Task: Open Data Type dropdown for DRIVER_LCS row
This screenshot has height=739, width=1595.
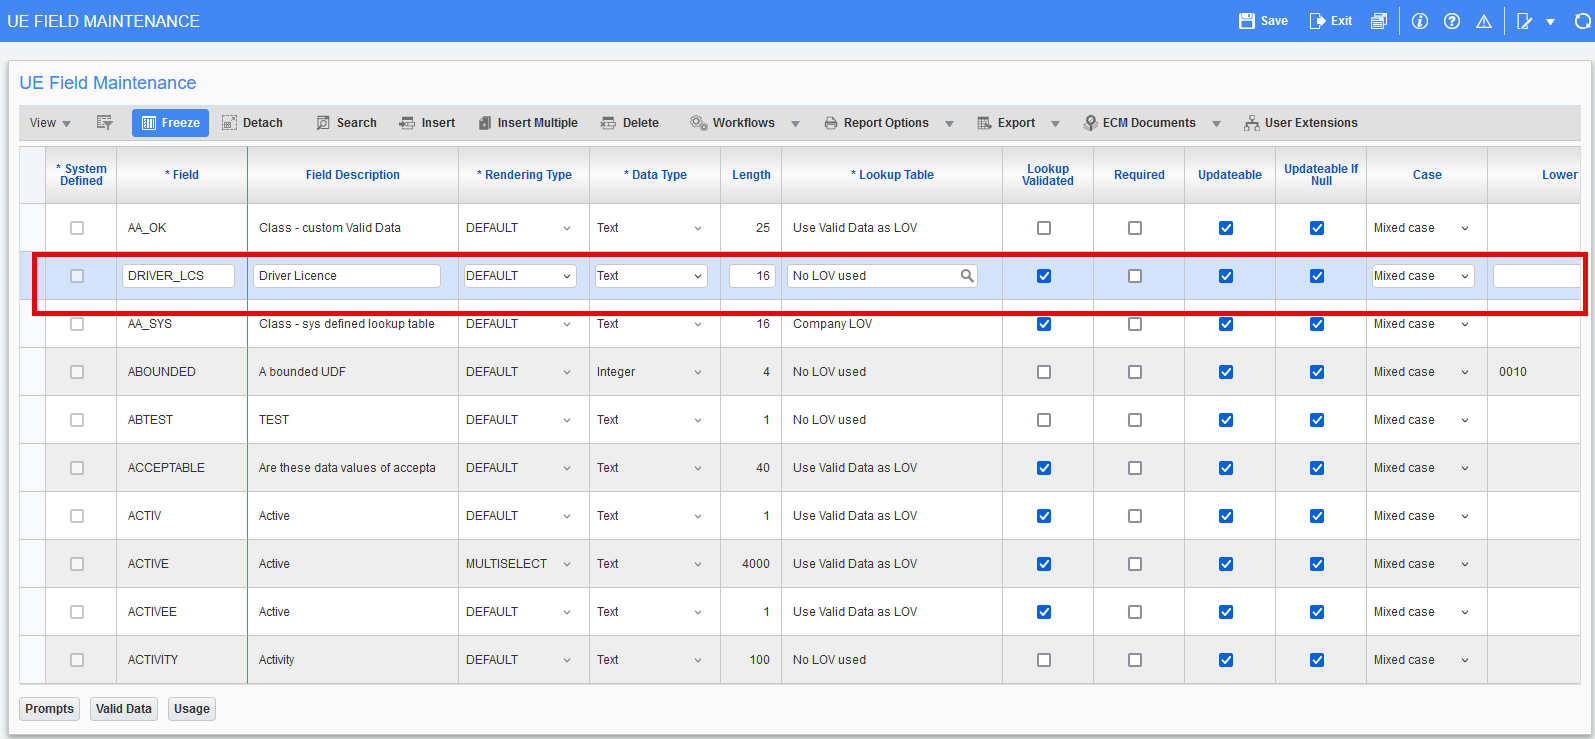Action: [x=651, y=276]
